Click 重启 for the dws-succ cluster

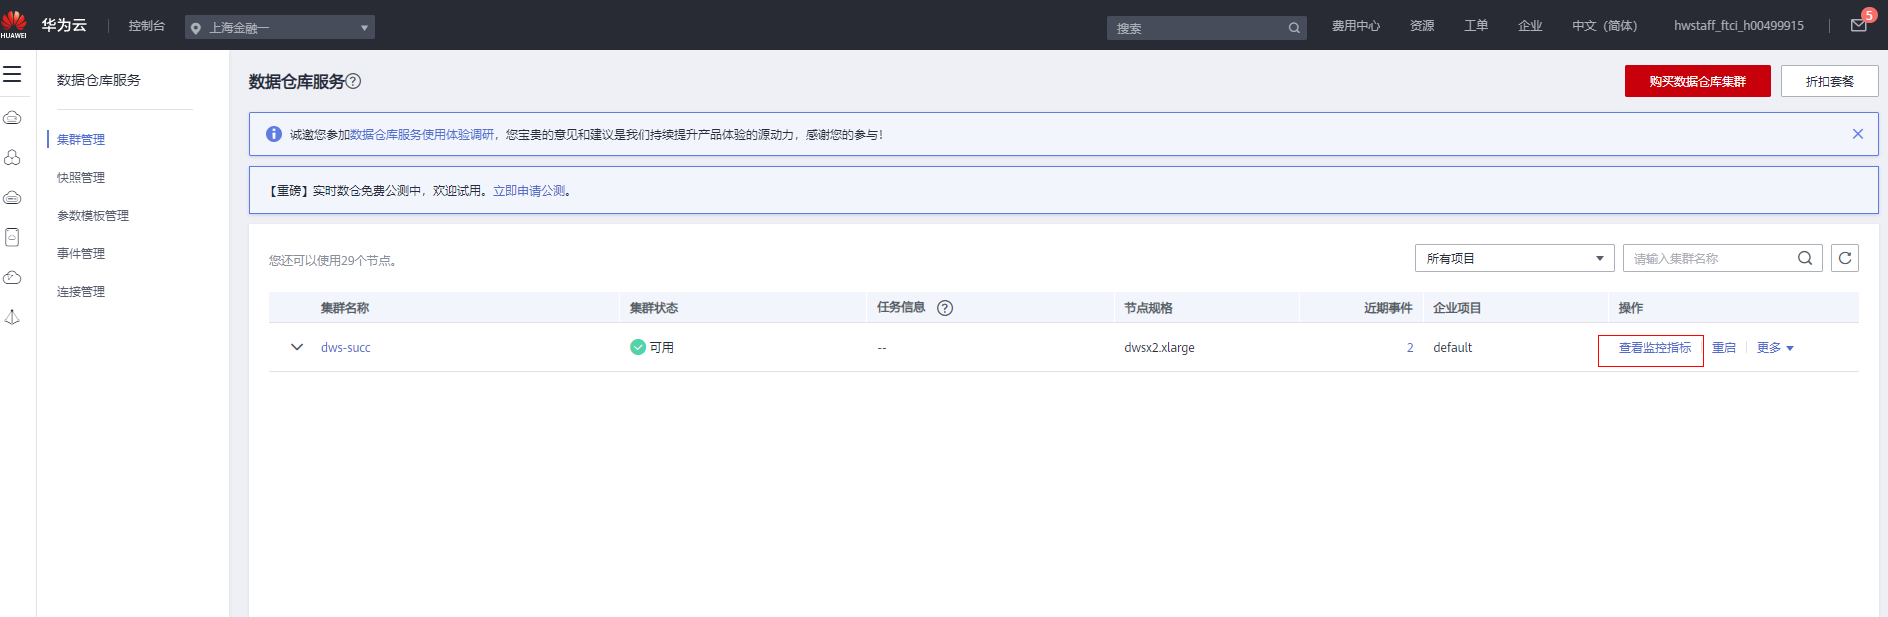tap(1724, 348)
